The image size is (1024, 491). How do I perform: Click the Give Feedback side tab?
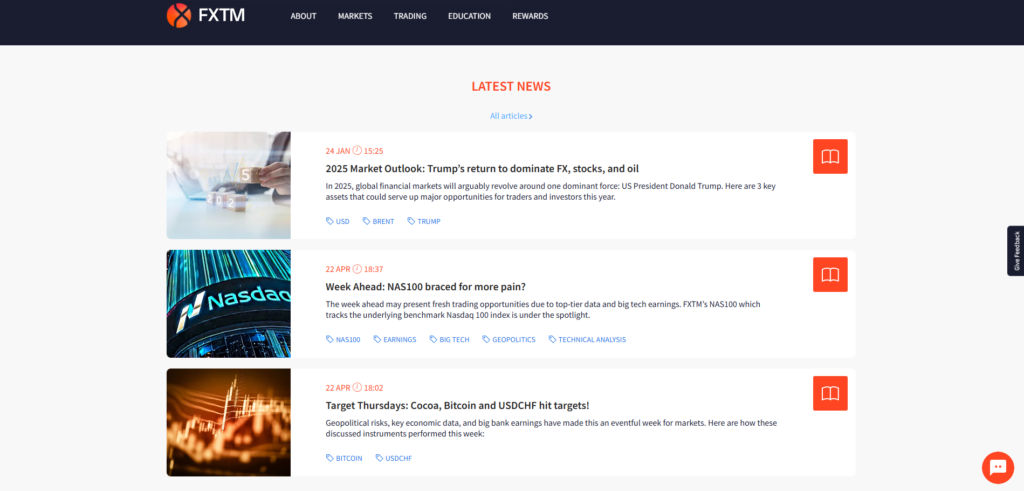pos(1015,251)
